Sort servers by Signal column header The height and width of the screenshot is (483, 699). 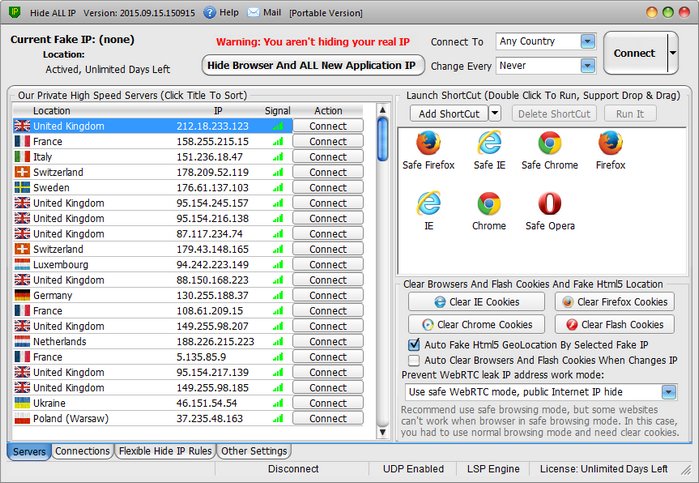[278, 111]
